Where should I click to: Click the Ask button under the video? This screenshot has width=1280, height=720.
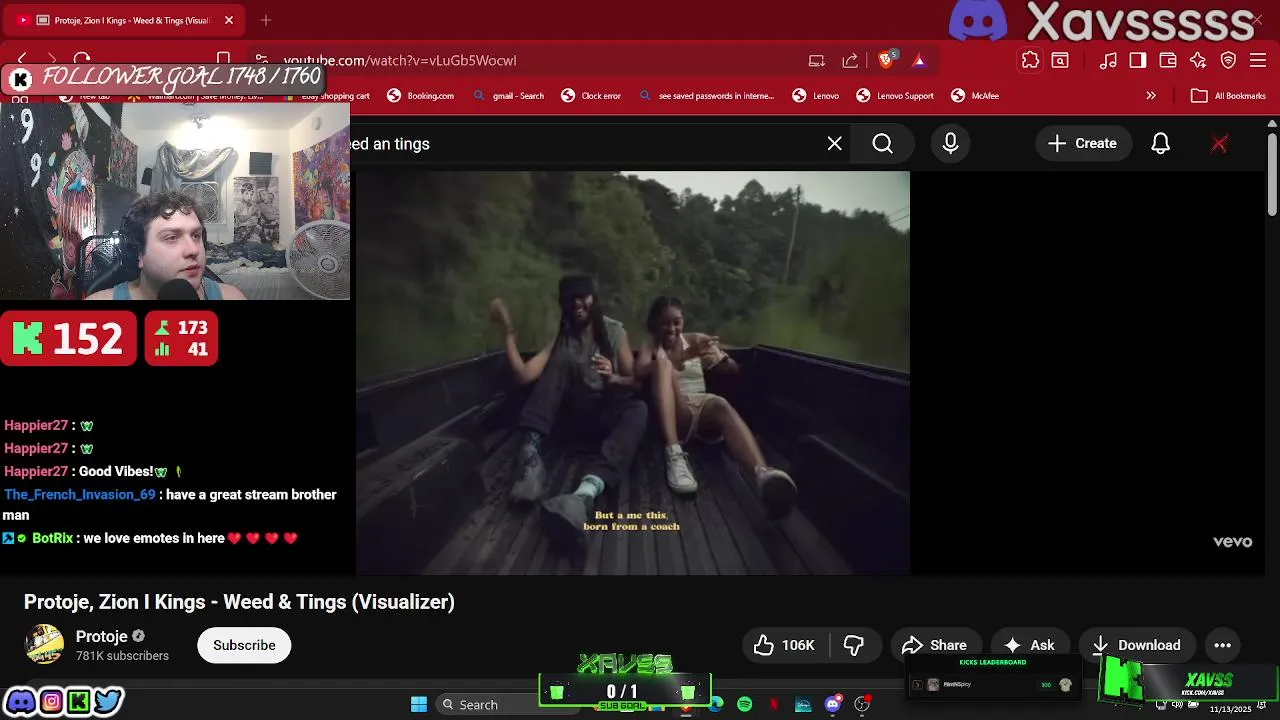(1030, 645)
